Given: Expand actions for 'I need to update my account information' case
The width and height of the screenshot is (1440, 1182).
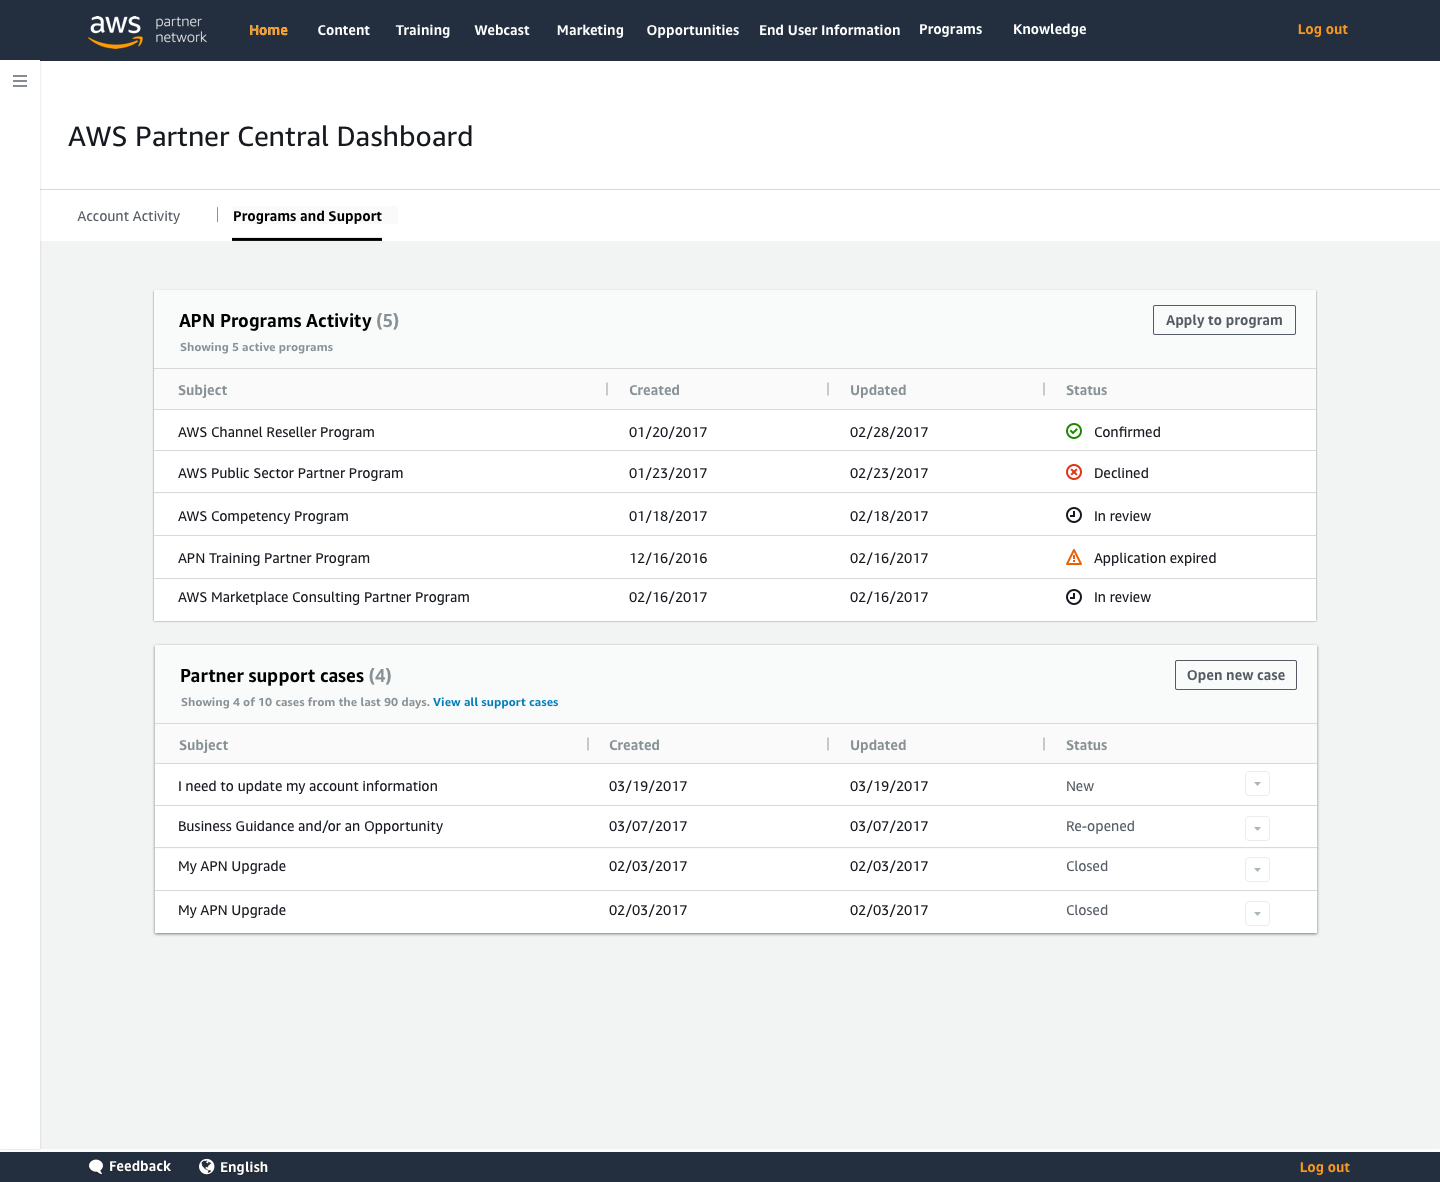Looking at the screenshot, I should (1257, 784).
